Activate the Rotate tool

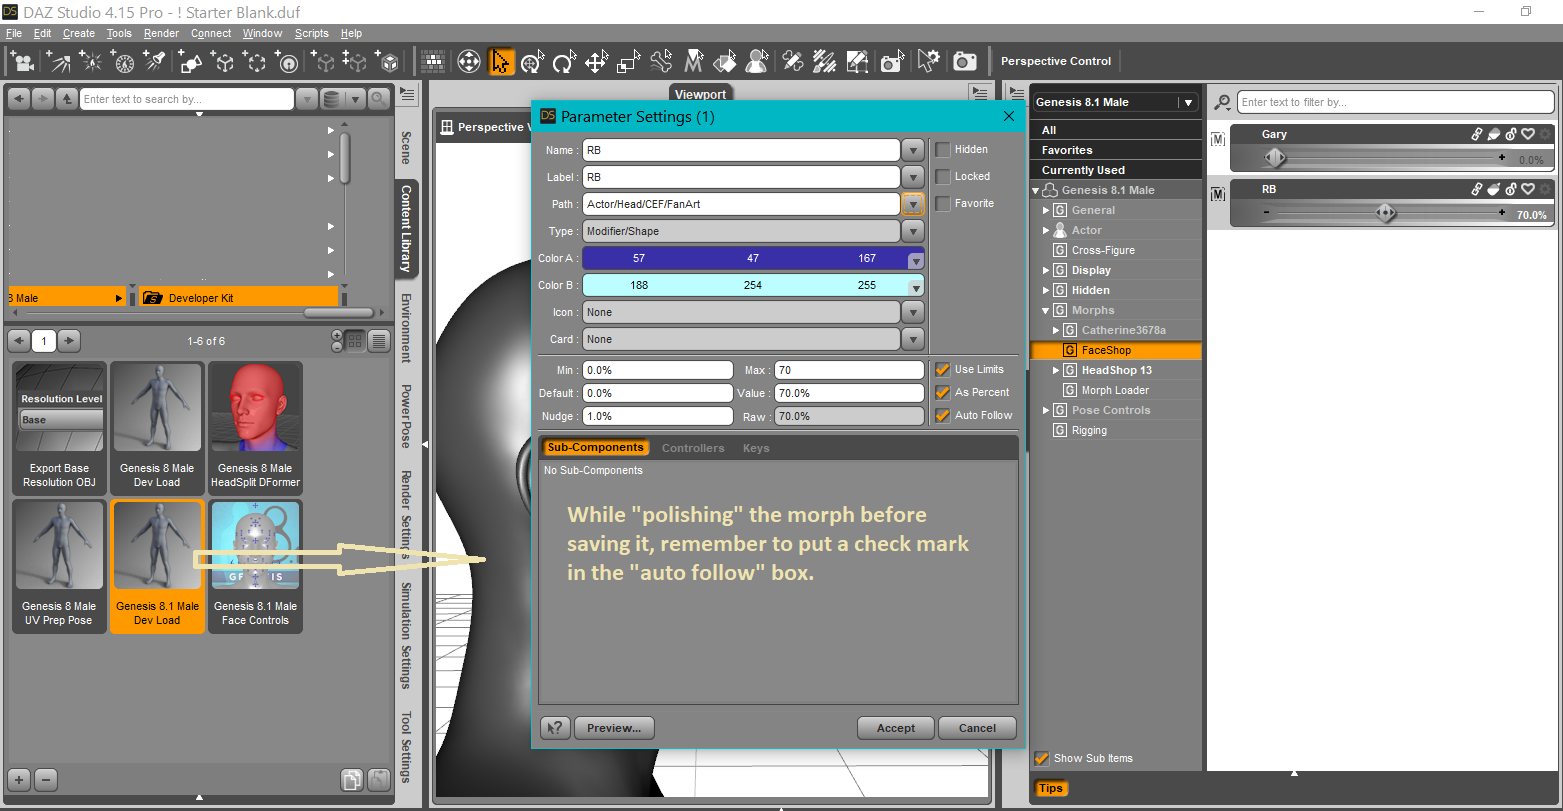(x=564, y=62)
